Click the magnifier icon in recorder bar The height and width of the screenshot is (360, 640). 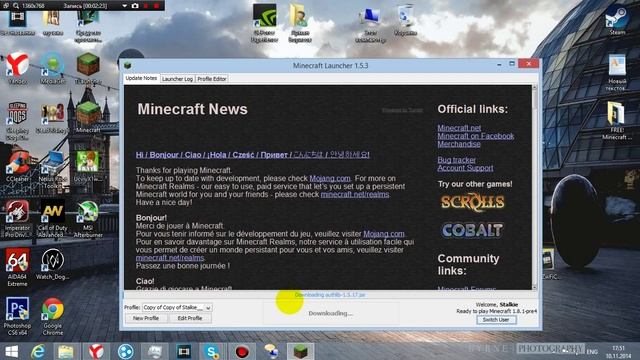click(16, 6)
